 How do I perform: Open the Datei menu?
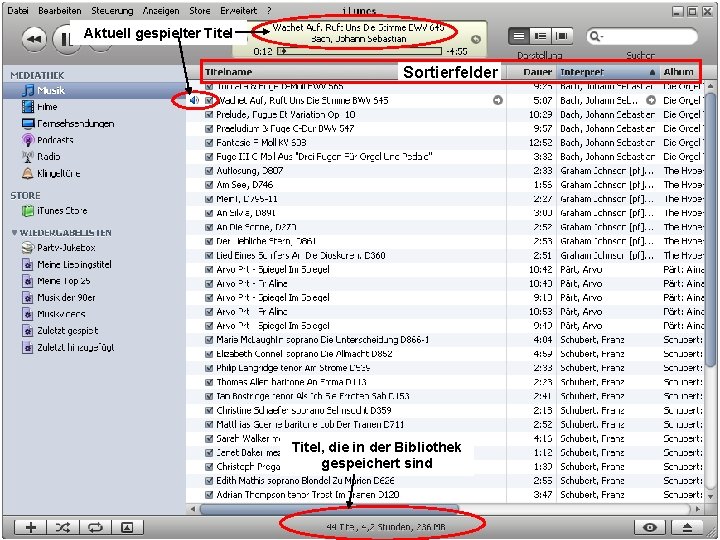coord(18,10)
